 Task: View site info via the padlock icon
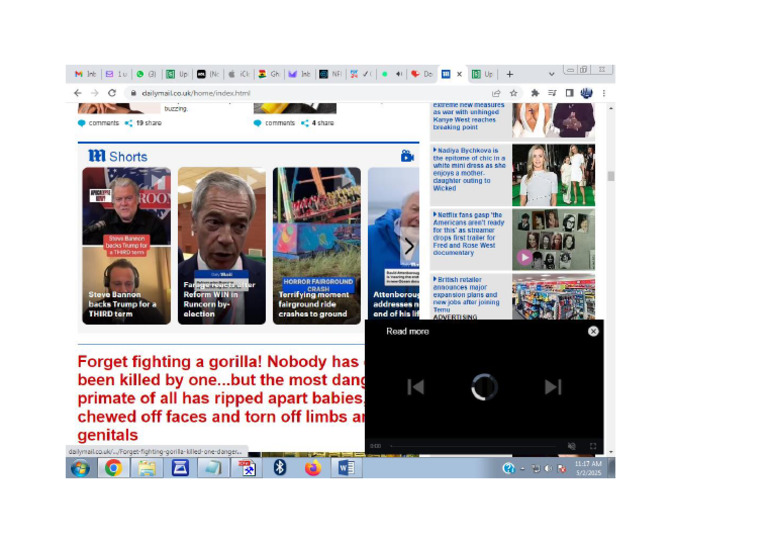(x=133, y=93)
